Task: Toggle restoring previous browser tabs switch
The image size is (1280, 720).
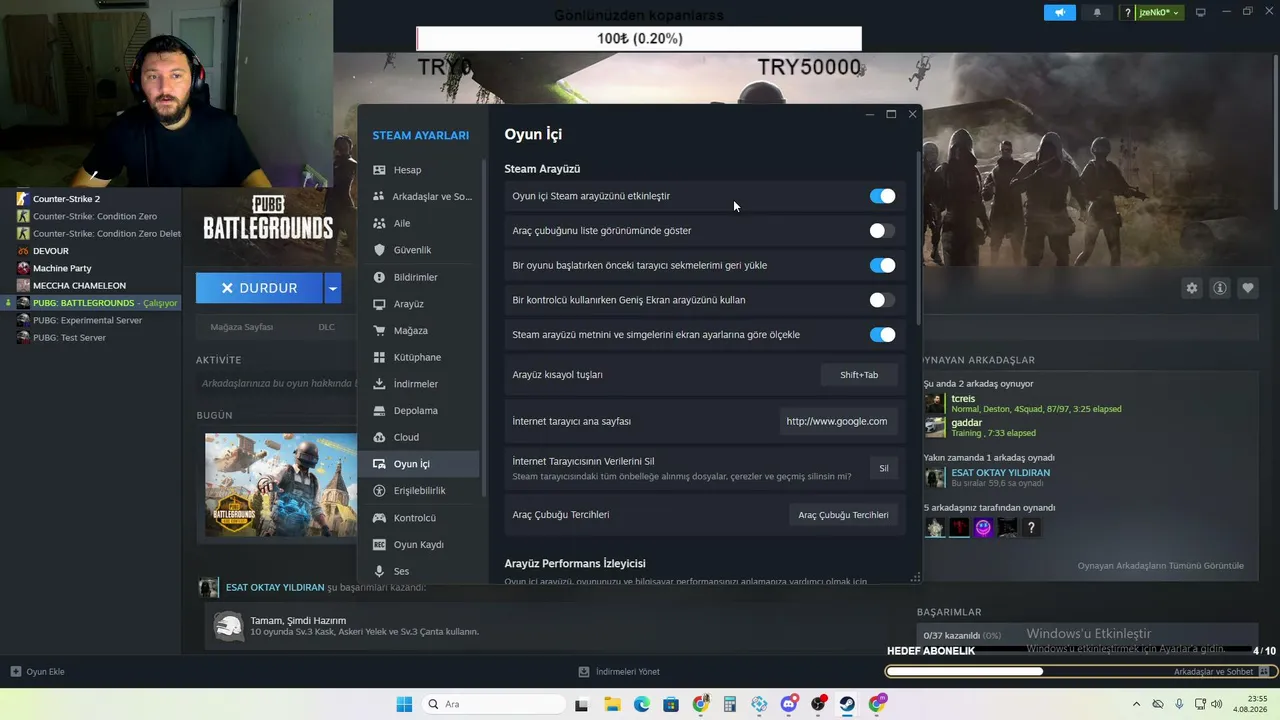Action: (882, 265)
